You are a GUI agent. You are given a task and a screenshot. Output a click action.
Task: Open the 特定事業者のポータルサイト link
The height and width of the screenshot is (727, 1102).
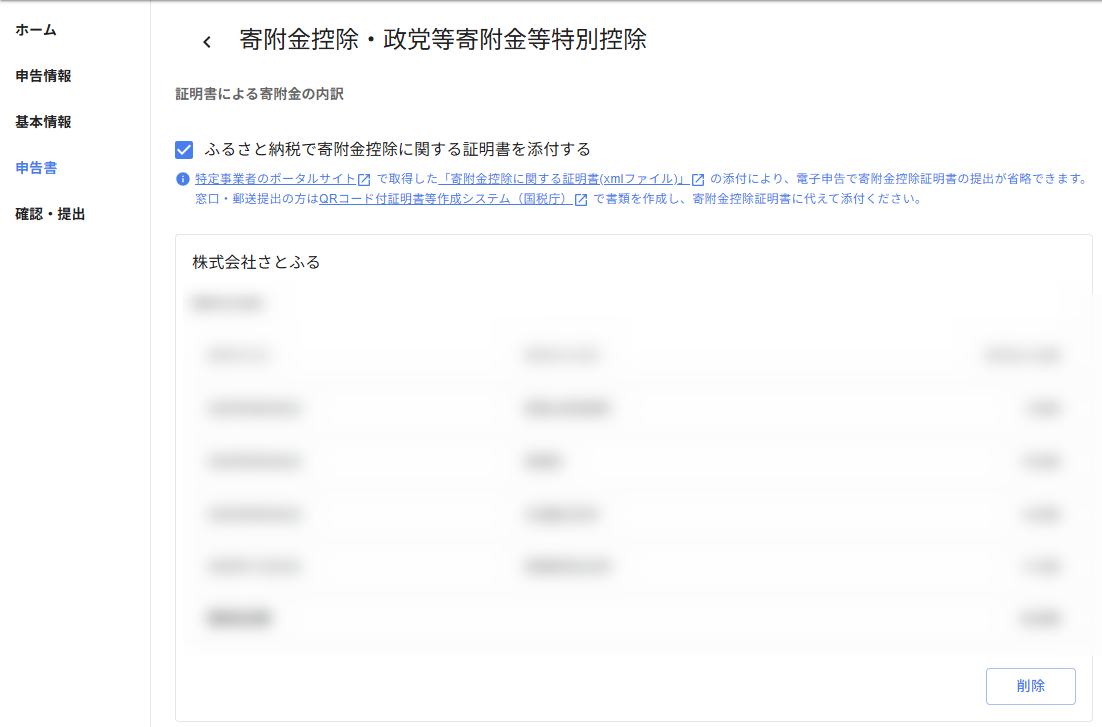tap(275, 179)
